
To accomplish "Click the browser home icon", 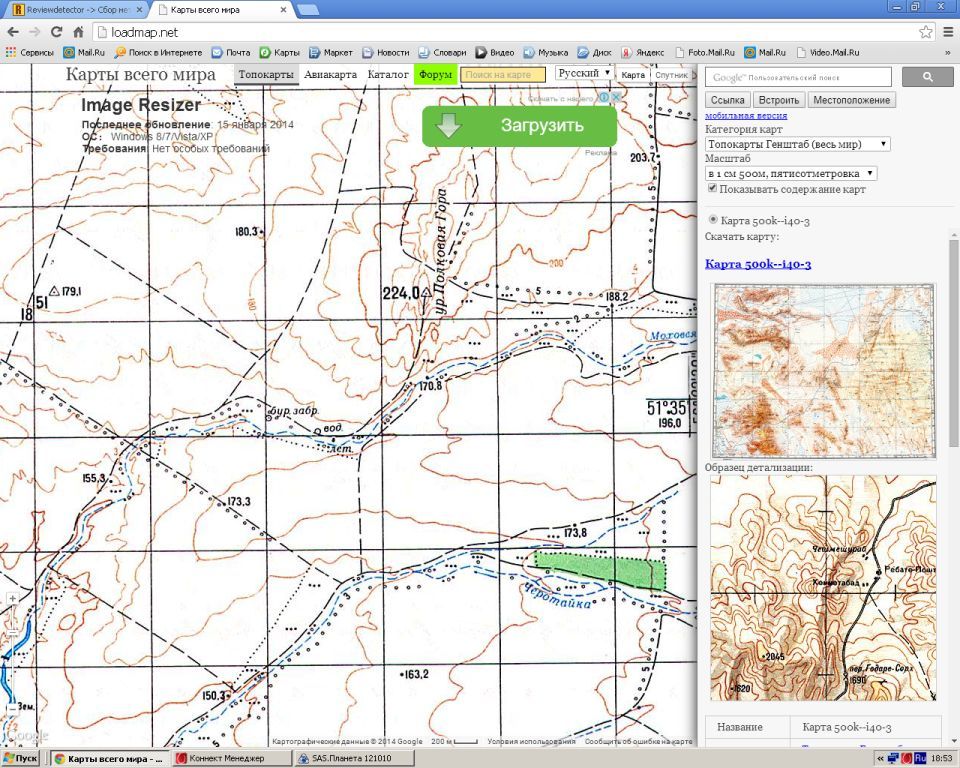I will [78, 32].
